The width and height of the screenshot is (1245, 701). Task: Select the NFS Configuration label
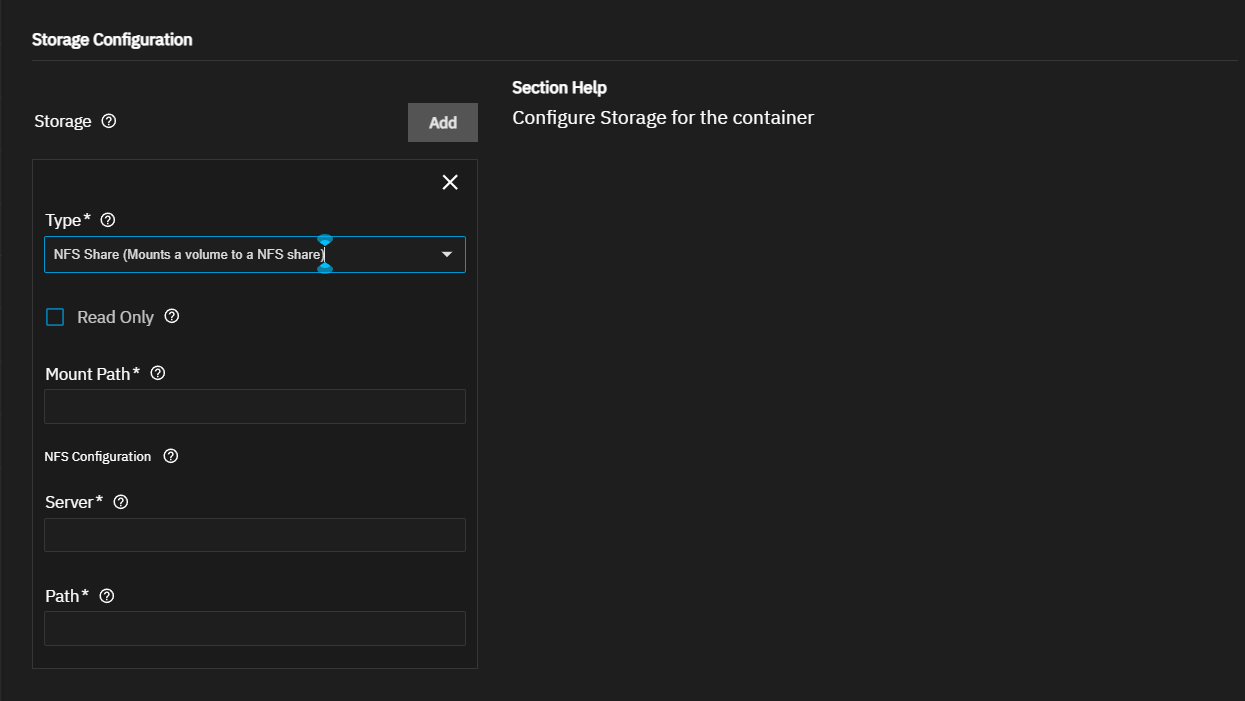tap(98, 457)
